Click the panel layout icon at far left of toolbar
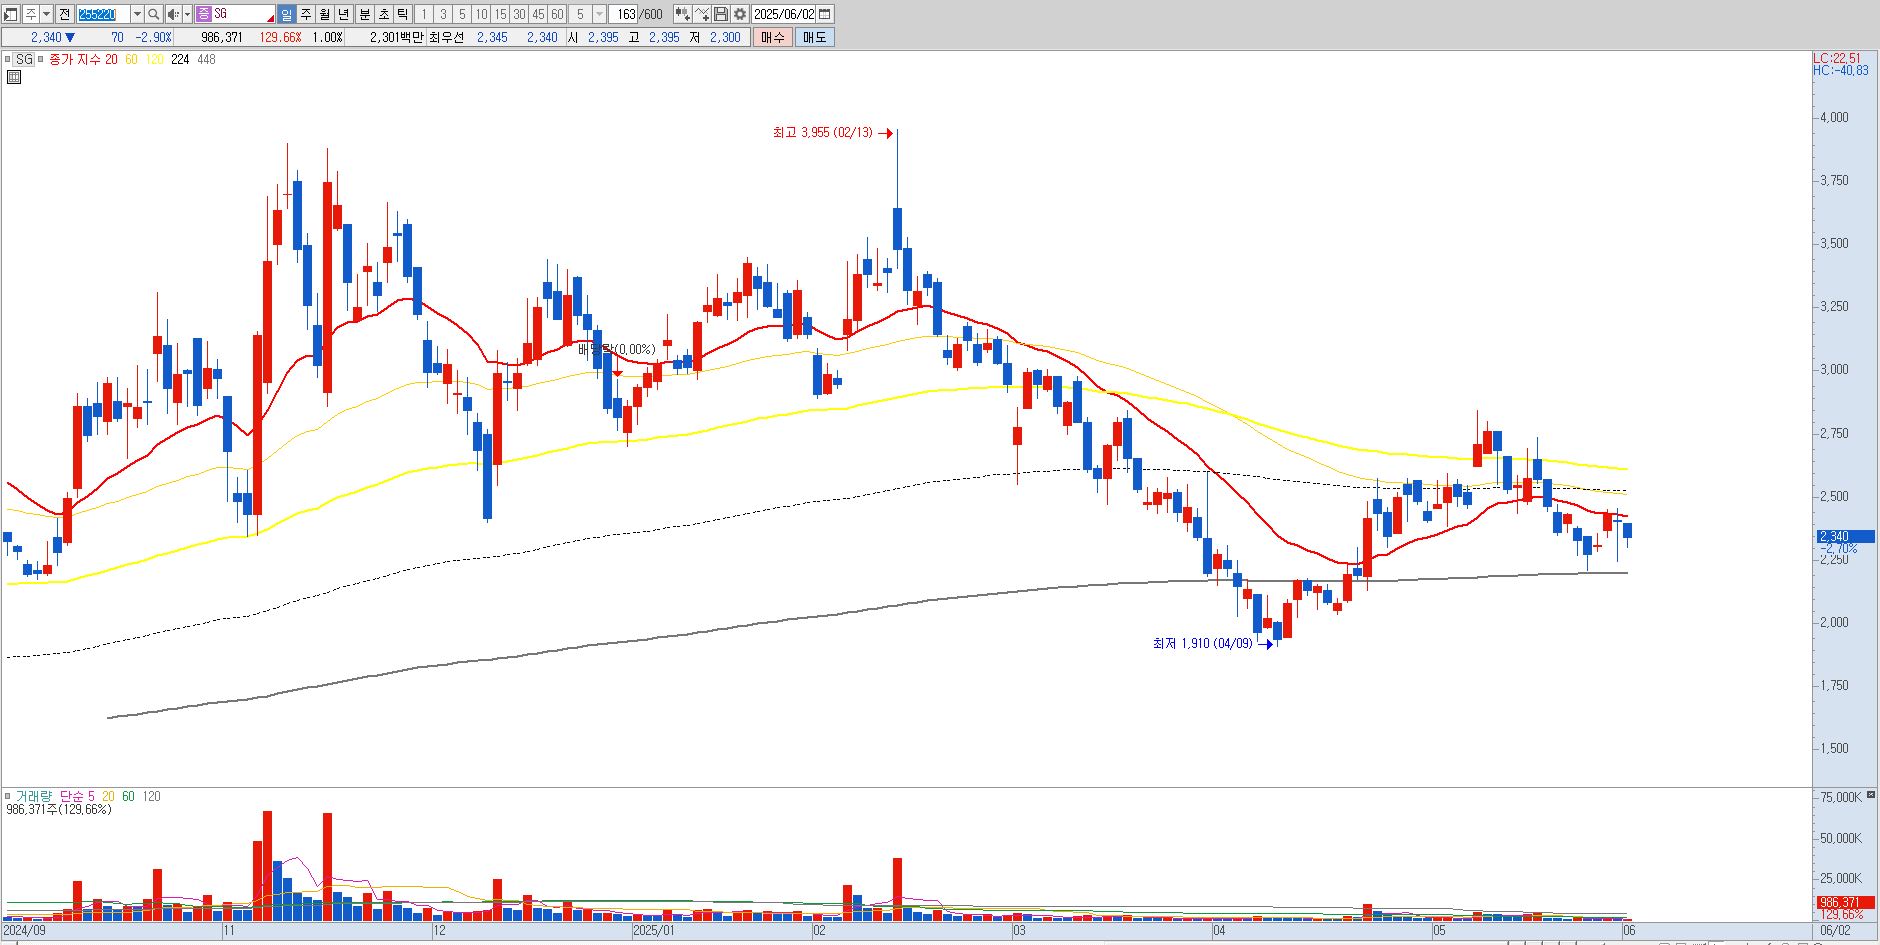1880x945 pixels. 11,14
